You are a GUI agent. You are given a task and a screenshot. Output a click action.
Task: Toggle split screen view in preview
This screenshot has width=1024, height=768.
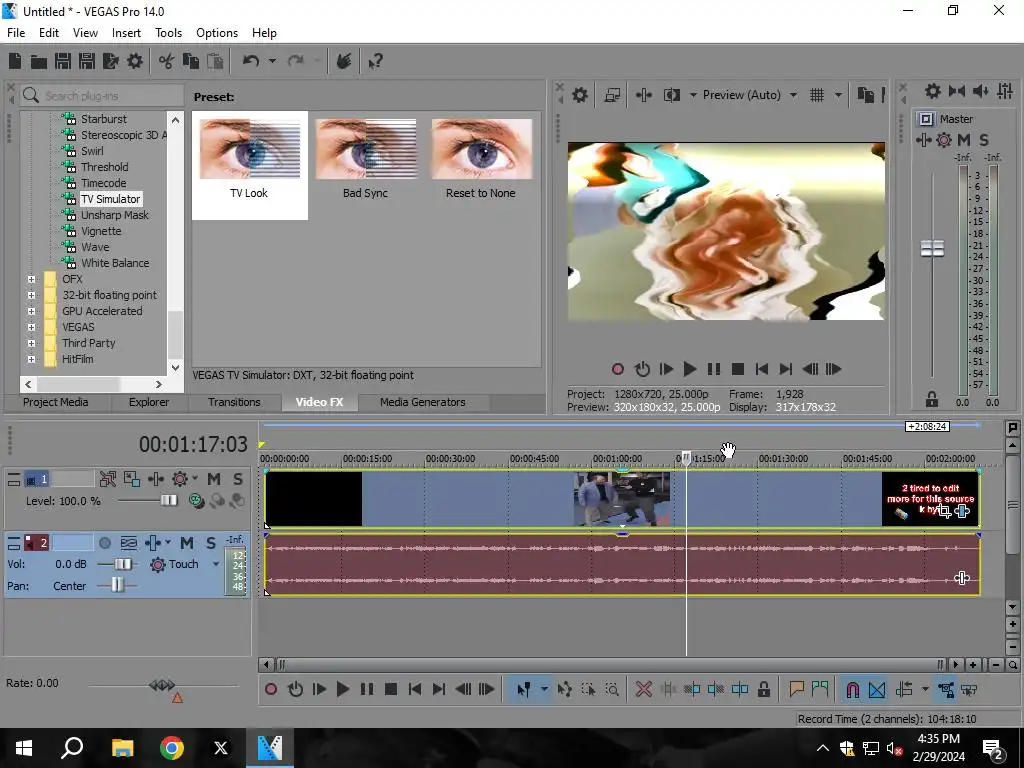click(671, 95)
